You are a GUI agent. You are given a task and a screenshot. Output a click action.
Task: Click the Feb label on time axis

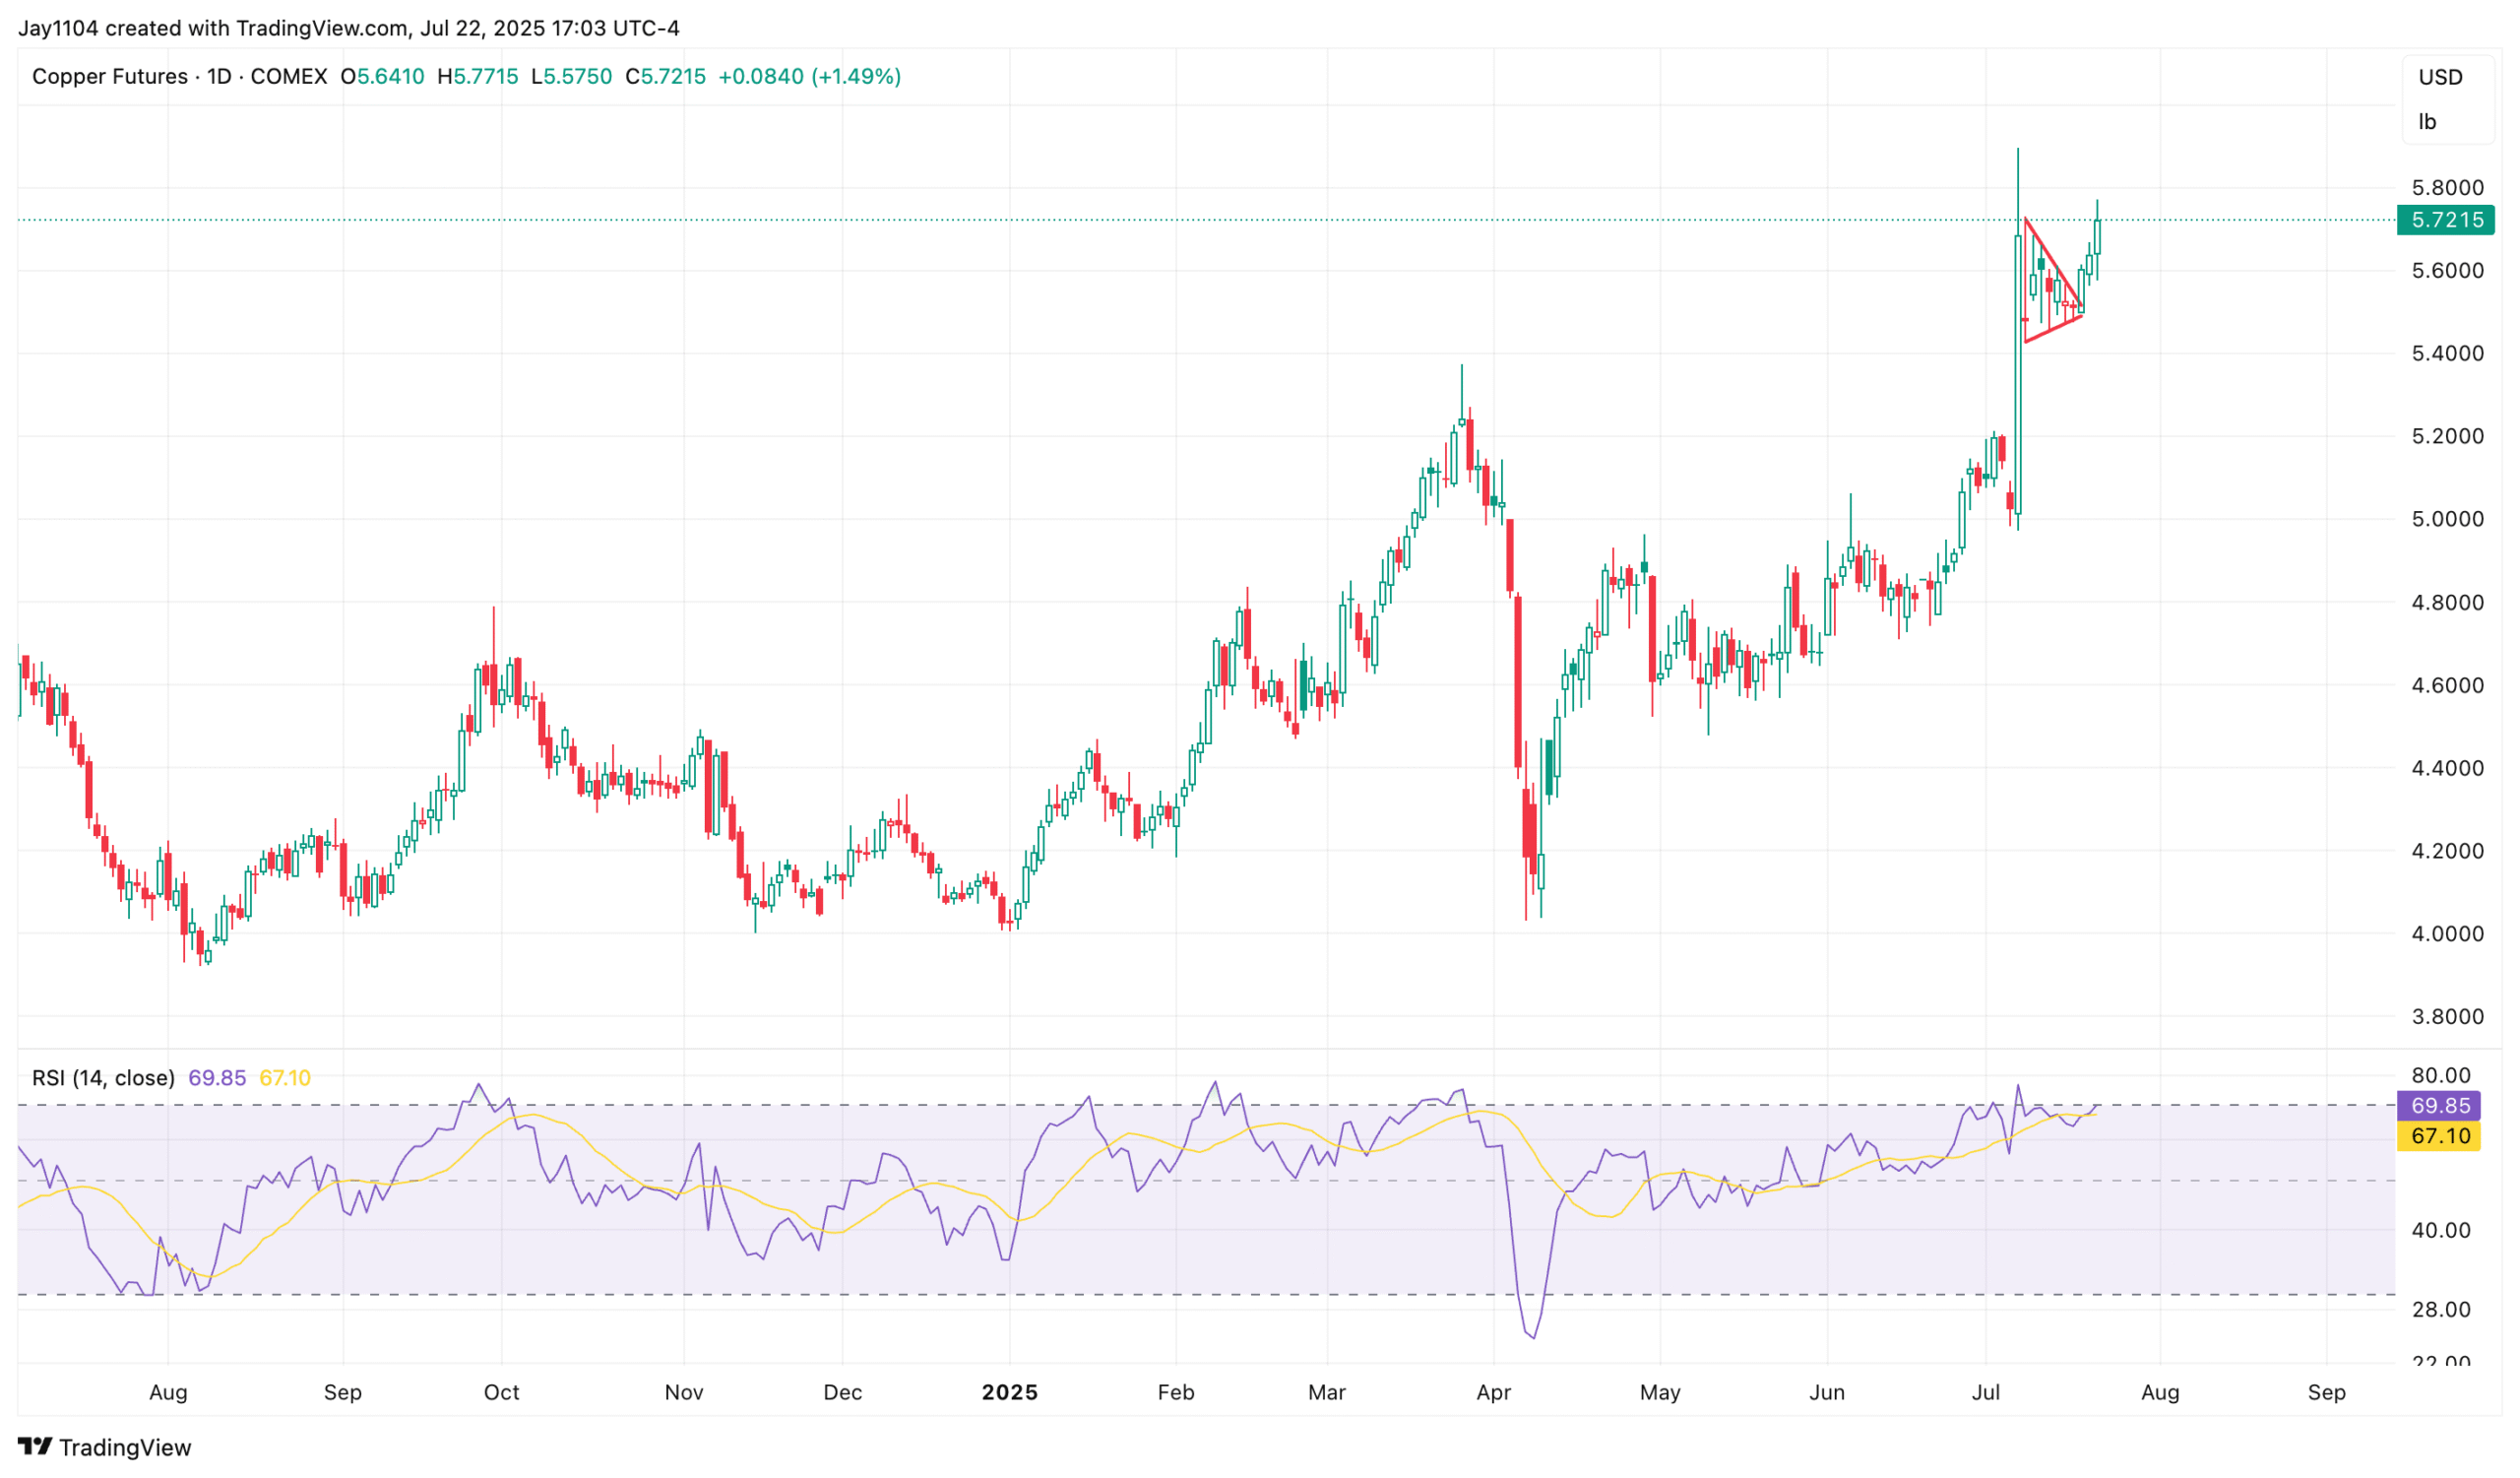click(x=1176, y=1393)
